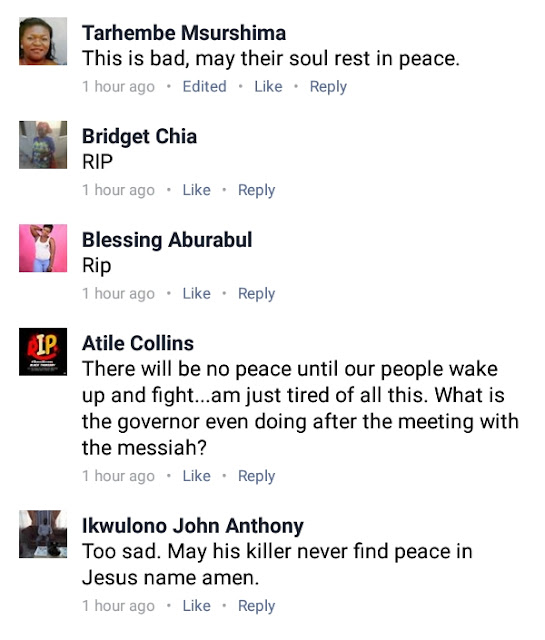The width and height of the screenshot is (545, 640).
Task: Like Blessing Aburabul's comment
Action: [196, 293]
